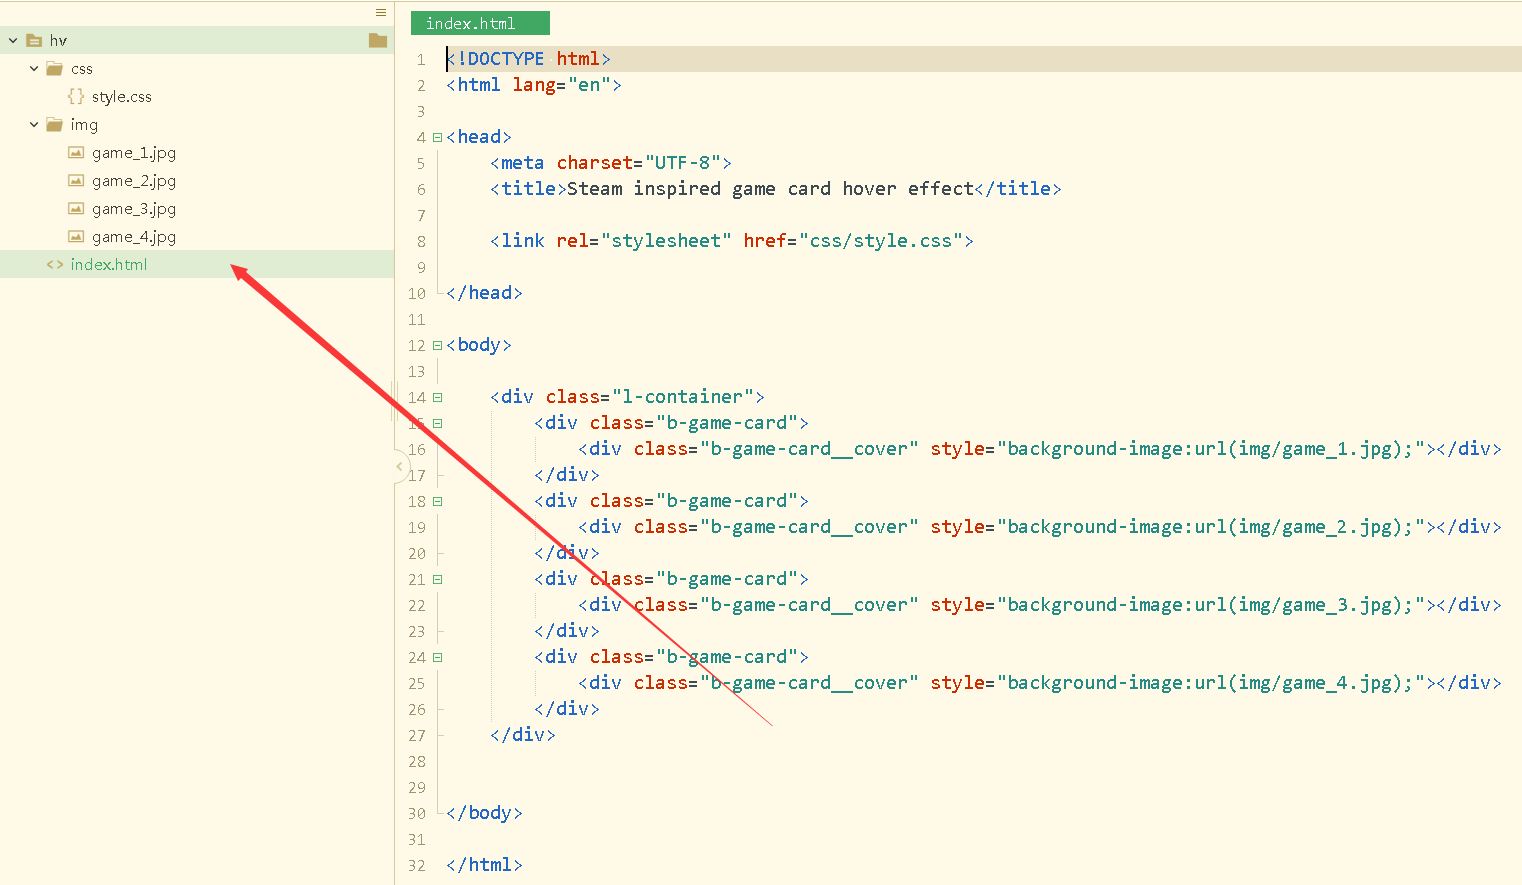Click the game_2.jpg image icon

click(x=76, y=180)
